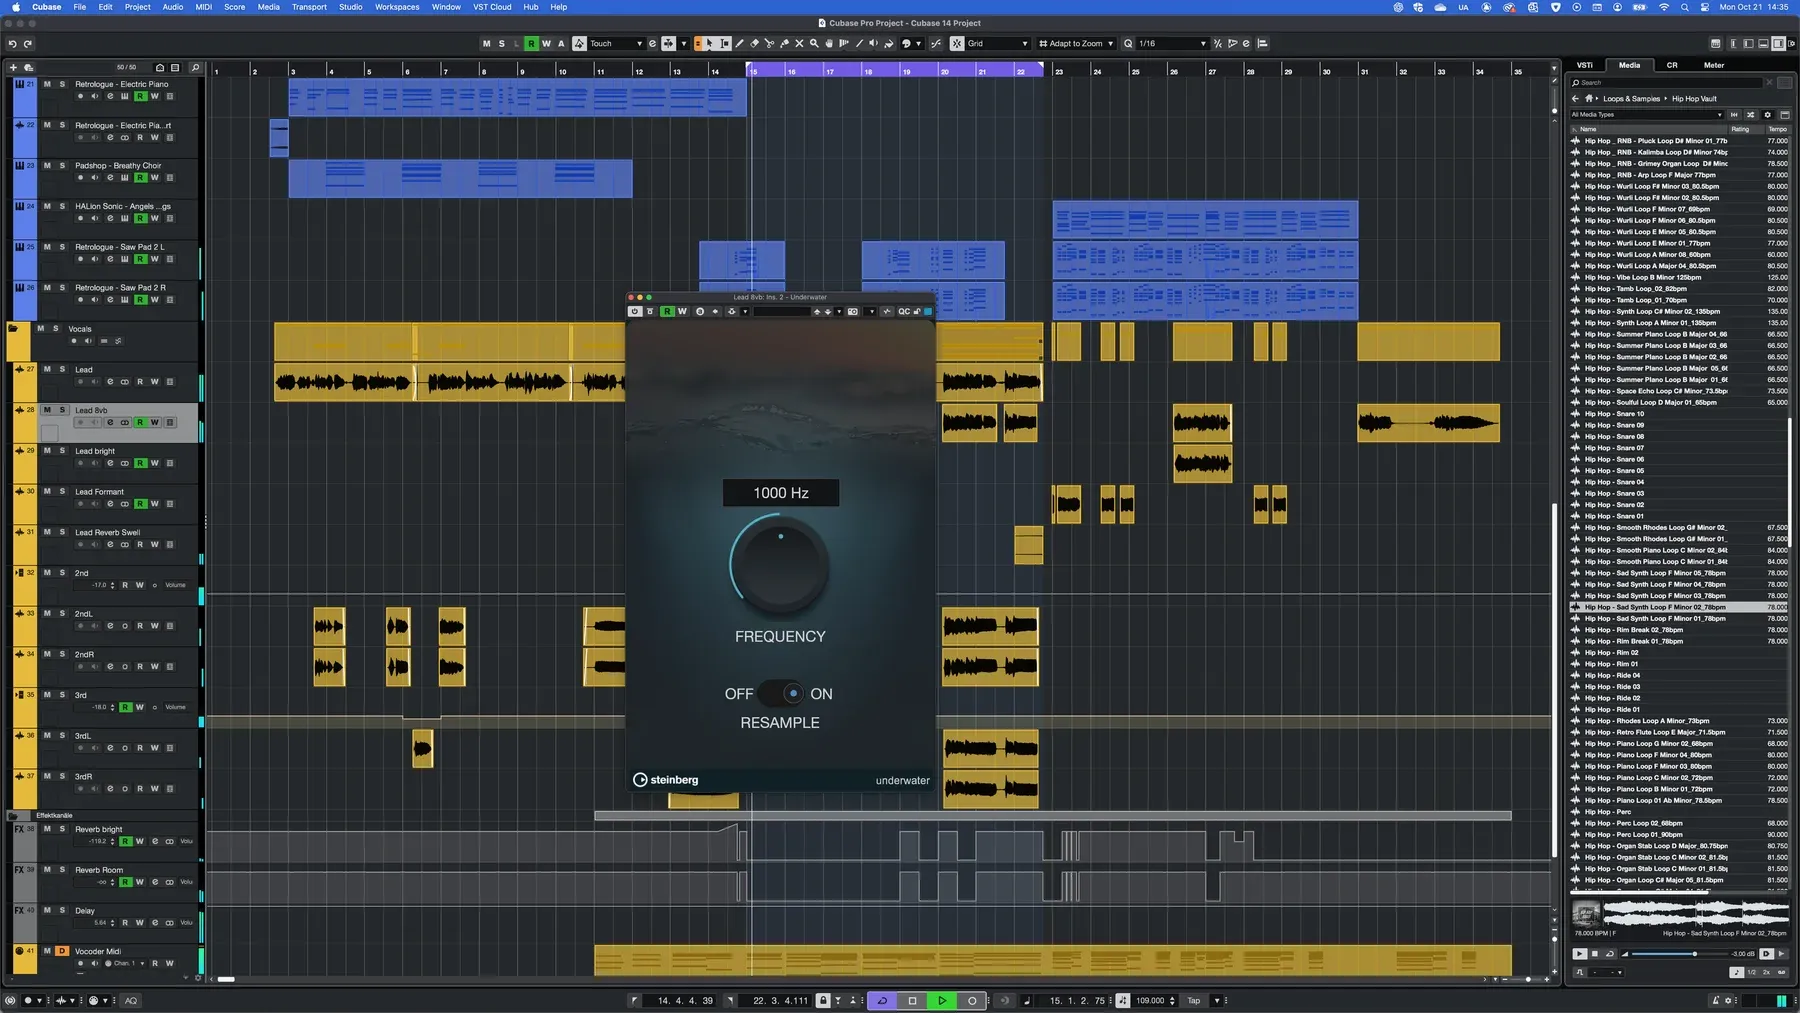Open the VST Cloud menu
This screenshot has height=1013, width=1800.
492,7
